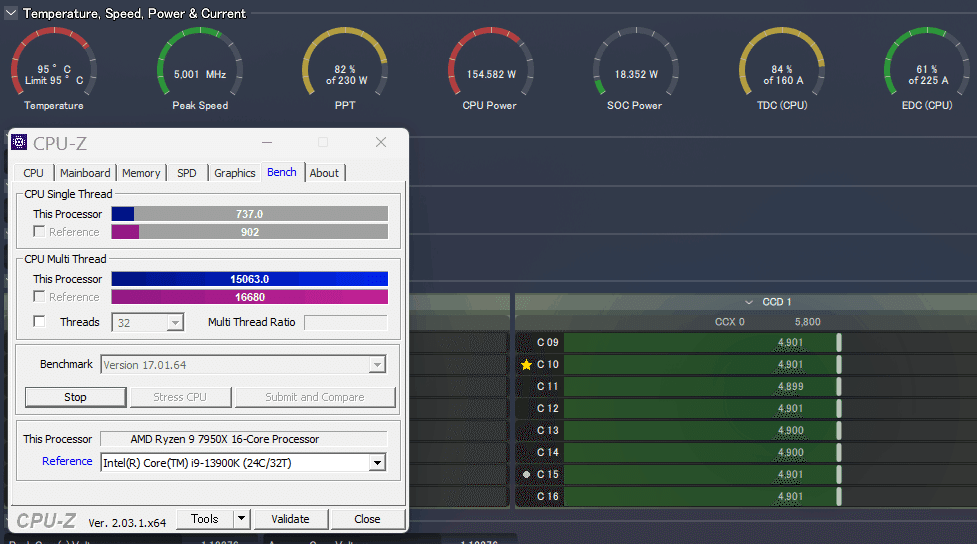Select the C 16 core row
Viewport: 977px width, 544px height.
(x=745, y=496)
